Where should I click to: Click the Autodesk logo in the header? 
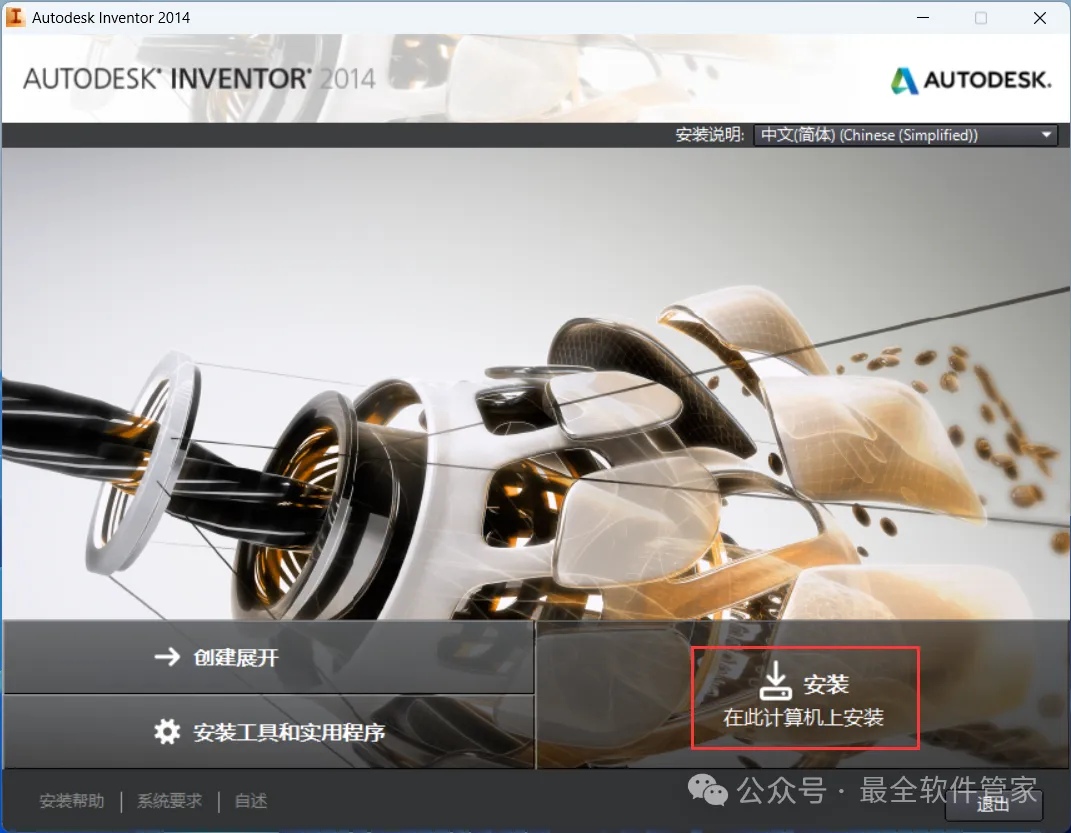click(971, 80)
